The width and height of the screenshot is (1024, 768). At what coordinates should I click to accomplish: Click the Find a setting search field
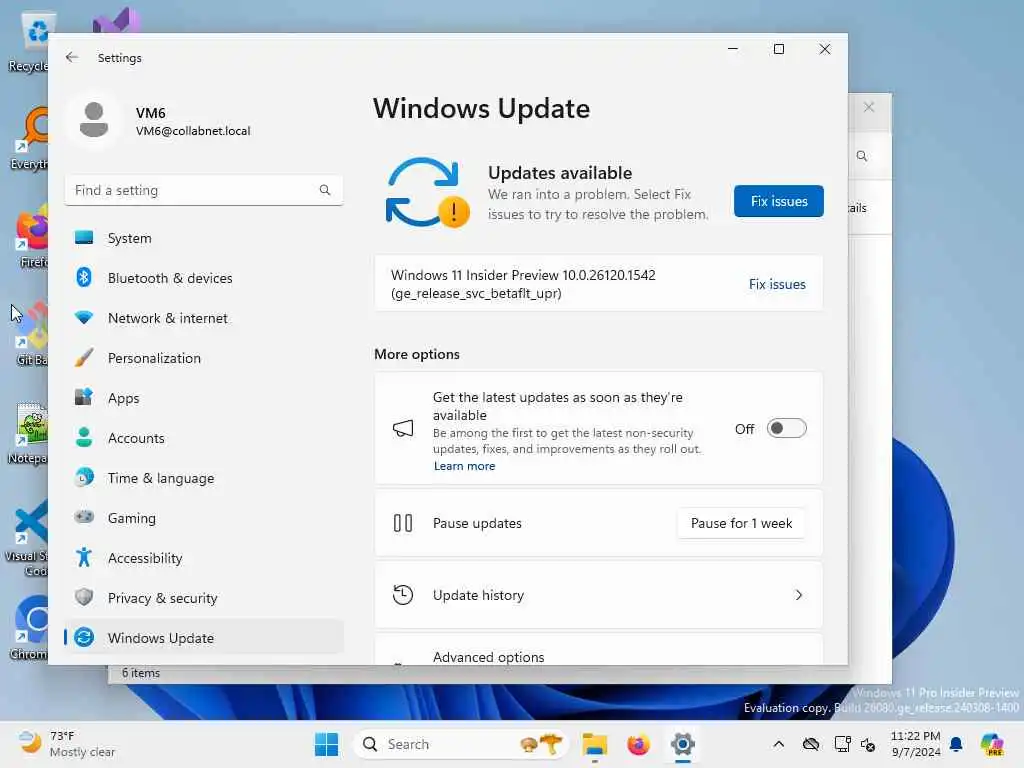pos(204,190)
